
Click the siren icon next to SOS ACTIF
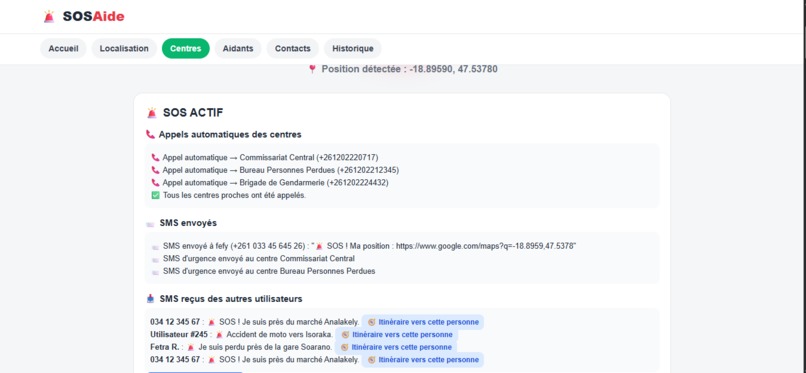point(152,113)
